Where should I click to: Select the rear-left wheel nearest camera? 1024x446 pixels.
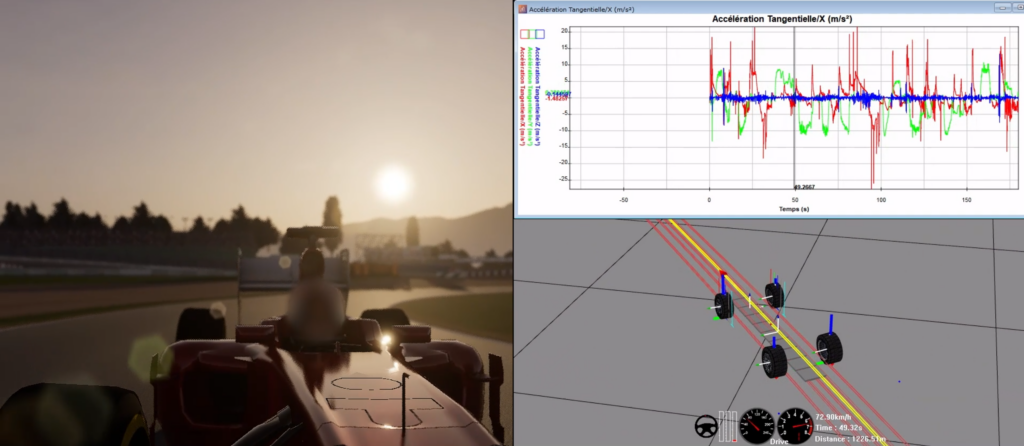coord(774,361)
